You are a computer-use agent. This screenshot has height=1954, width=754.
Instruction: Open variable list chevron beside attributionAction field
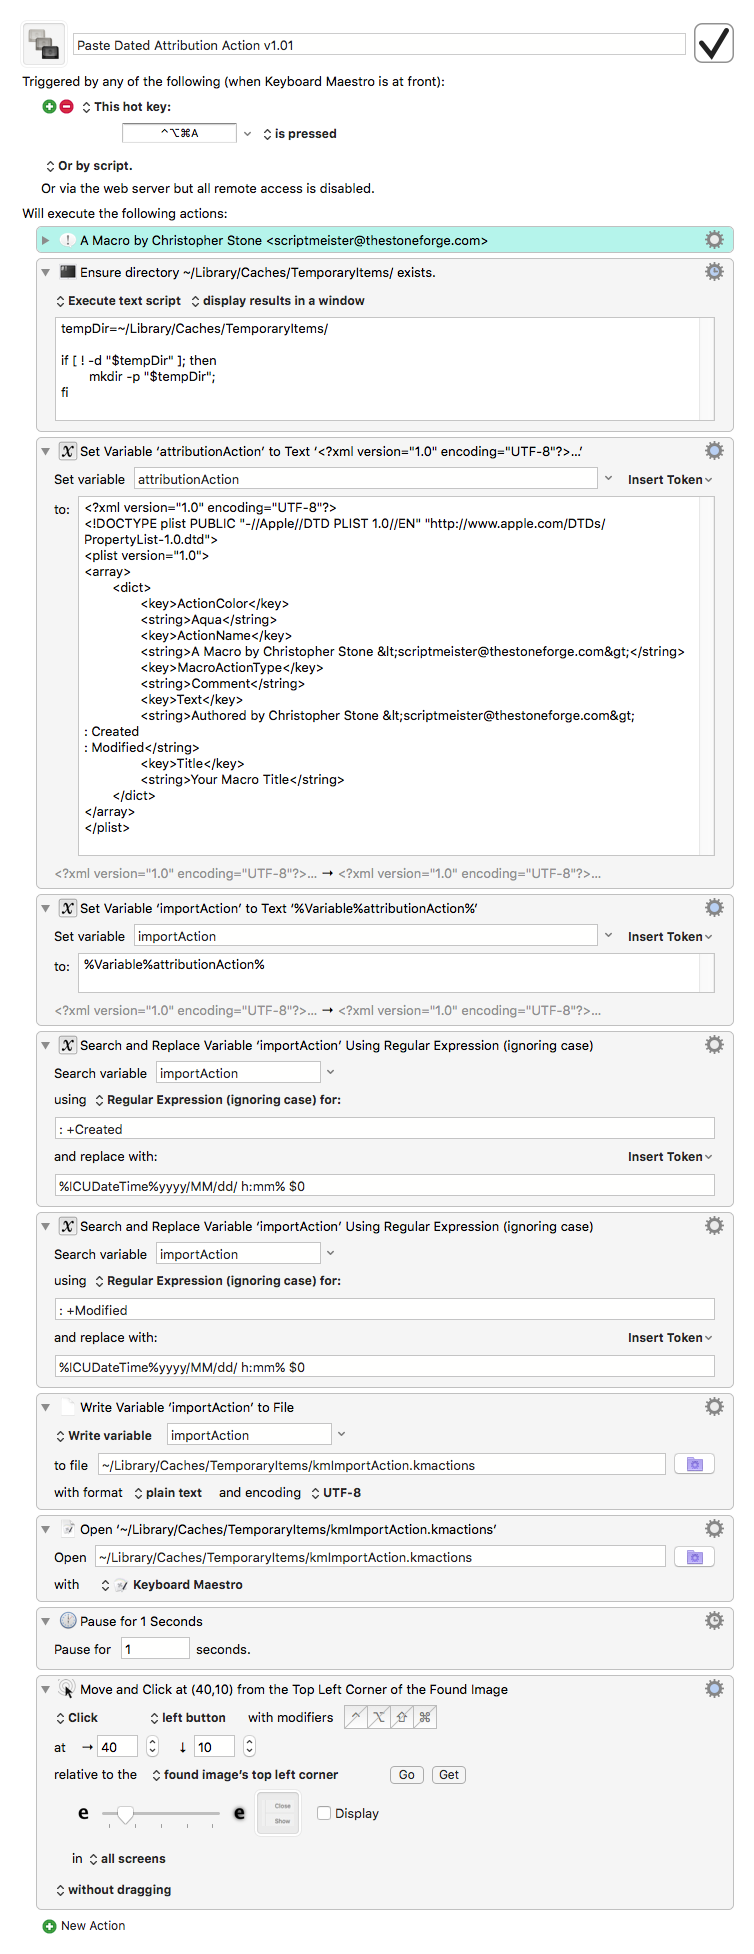coord(608,479)
